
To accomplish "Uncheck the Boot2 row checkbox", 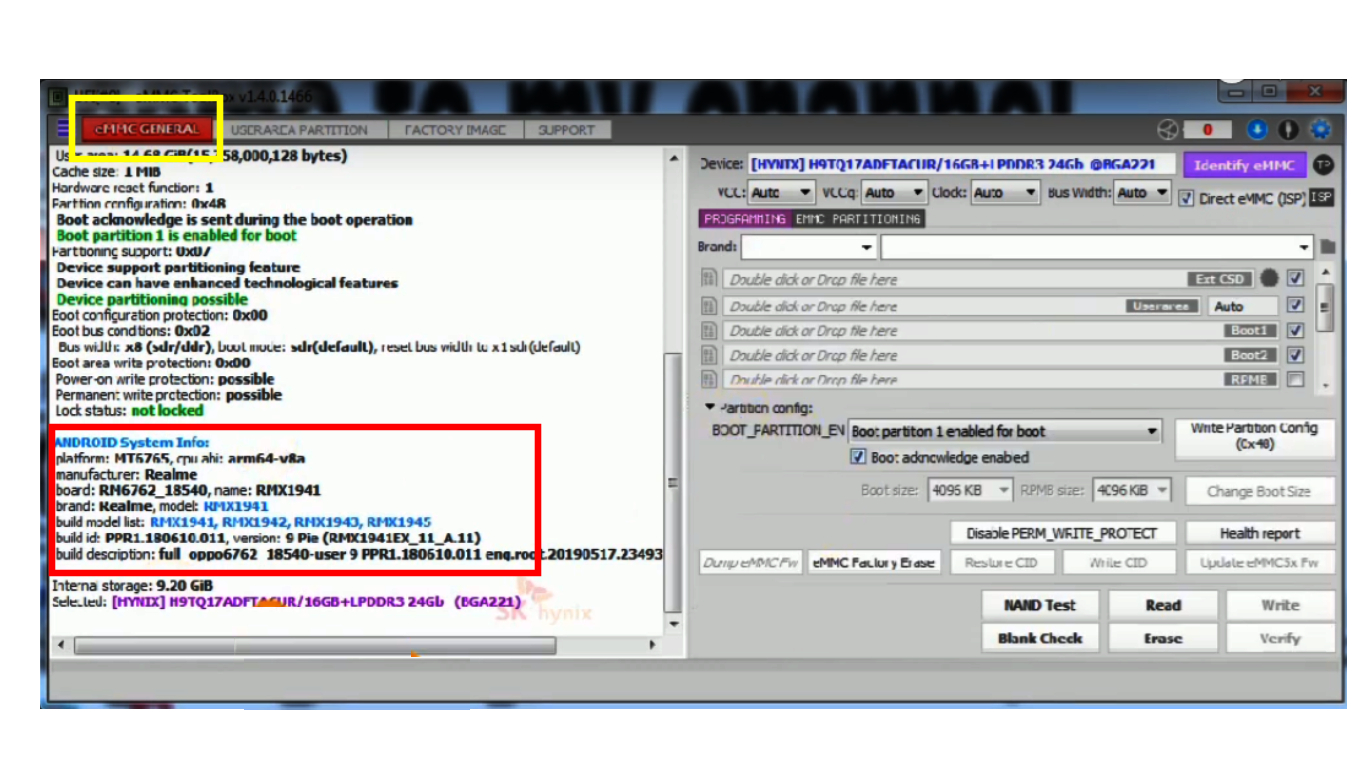I will (1296, 355).
